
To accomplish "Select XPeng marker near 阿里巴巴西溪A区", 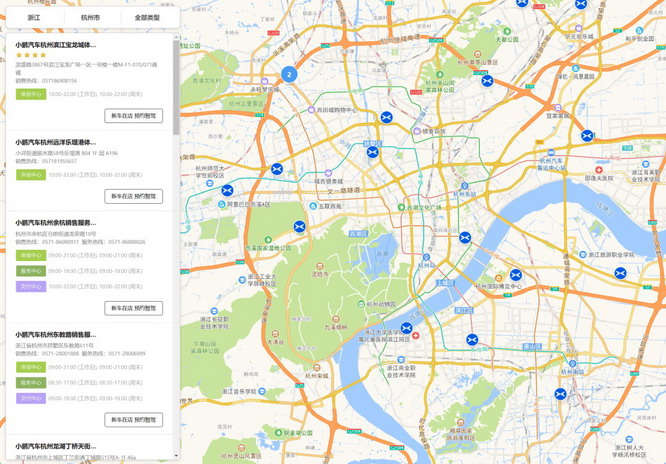I will (227, 190).
